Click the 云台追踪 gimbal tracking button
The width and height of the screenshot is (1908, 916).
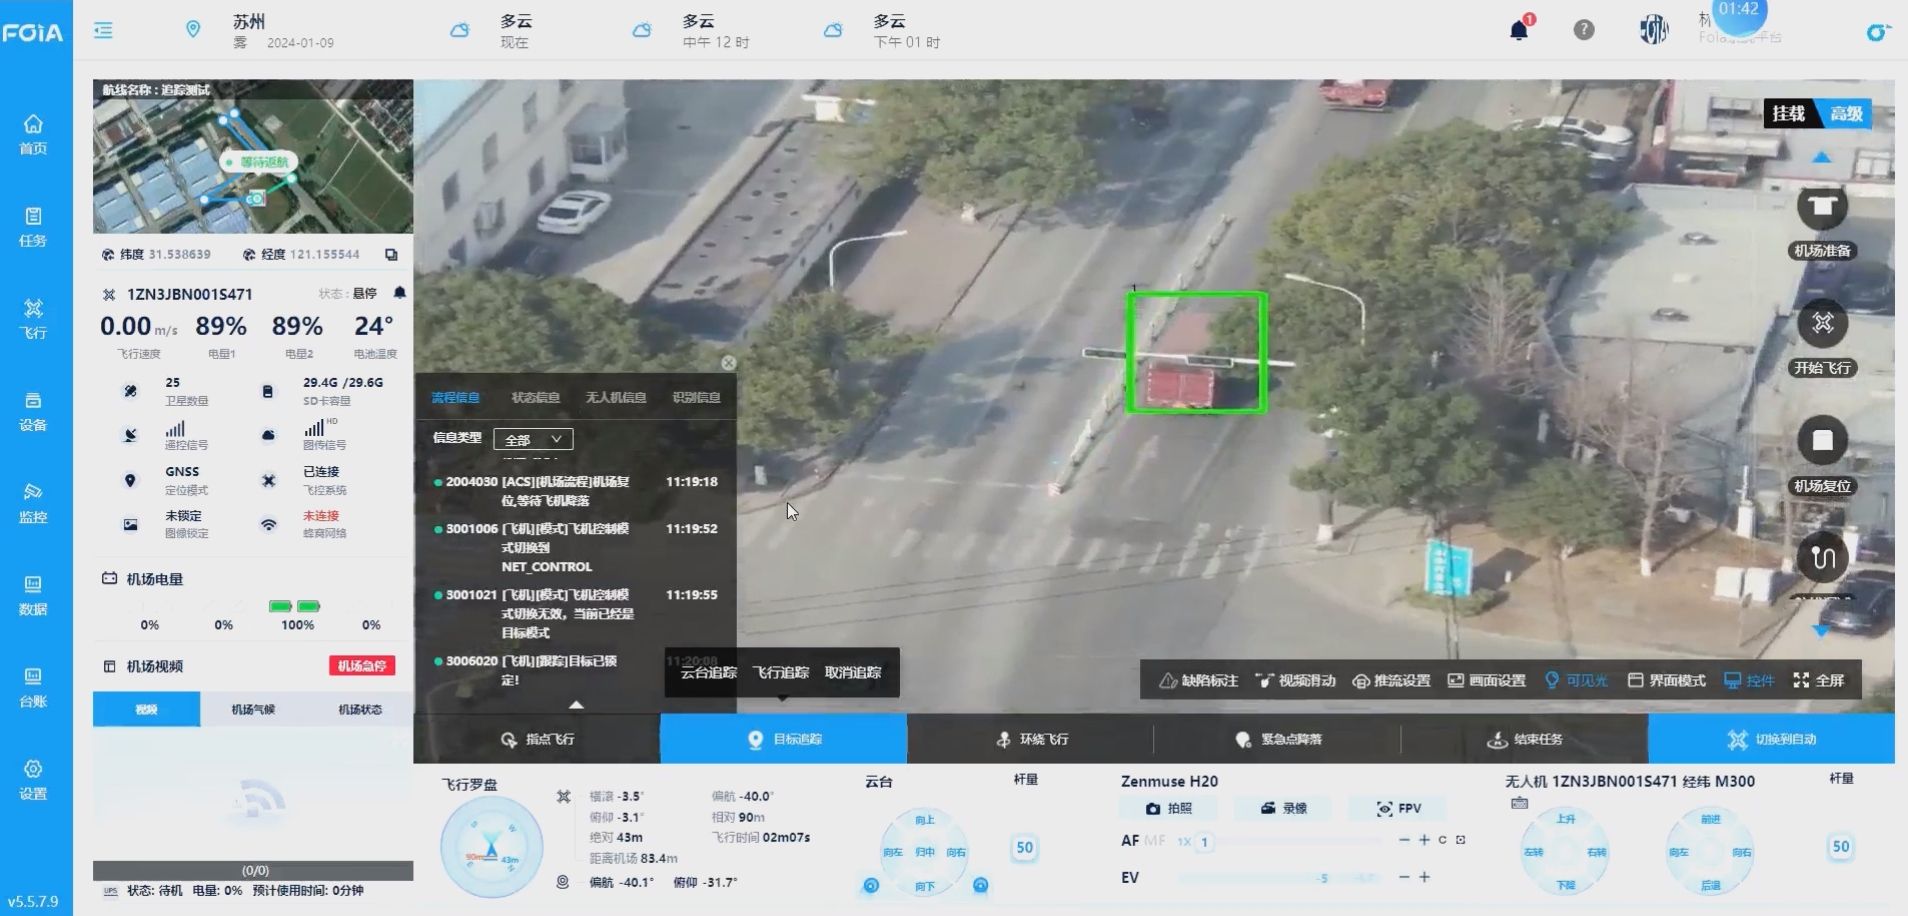pyautogui.click(x=709, y=672)
